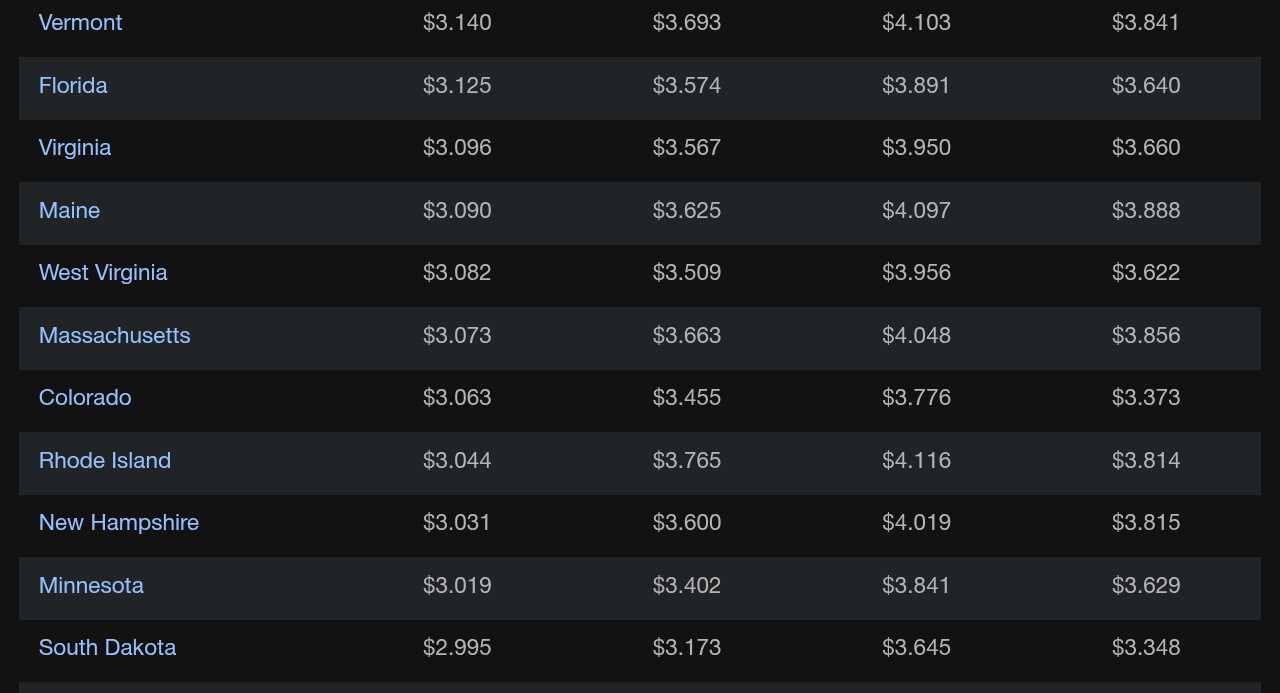Open the South Dakota link
Viewport: 1280px width, 693px height.
tap(107, 648)
